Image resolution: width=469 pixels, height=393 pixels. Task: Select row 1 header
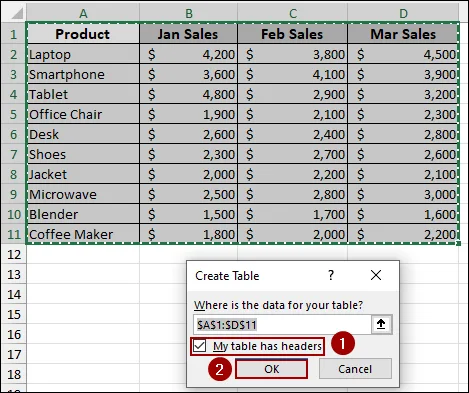pyautogui.click(x=13, y=34)
